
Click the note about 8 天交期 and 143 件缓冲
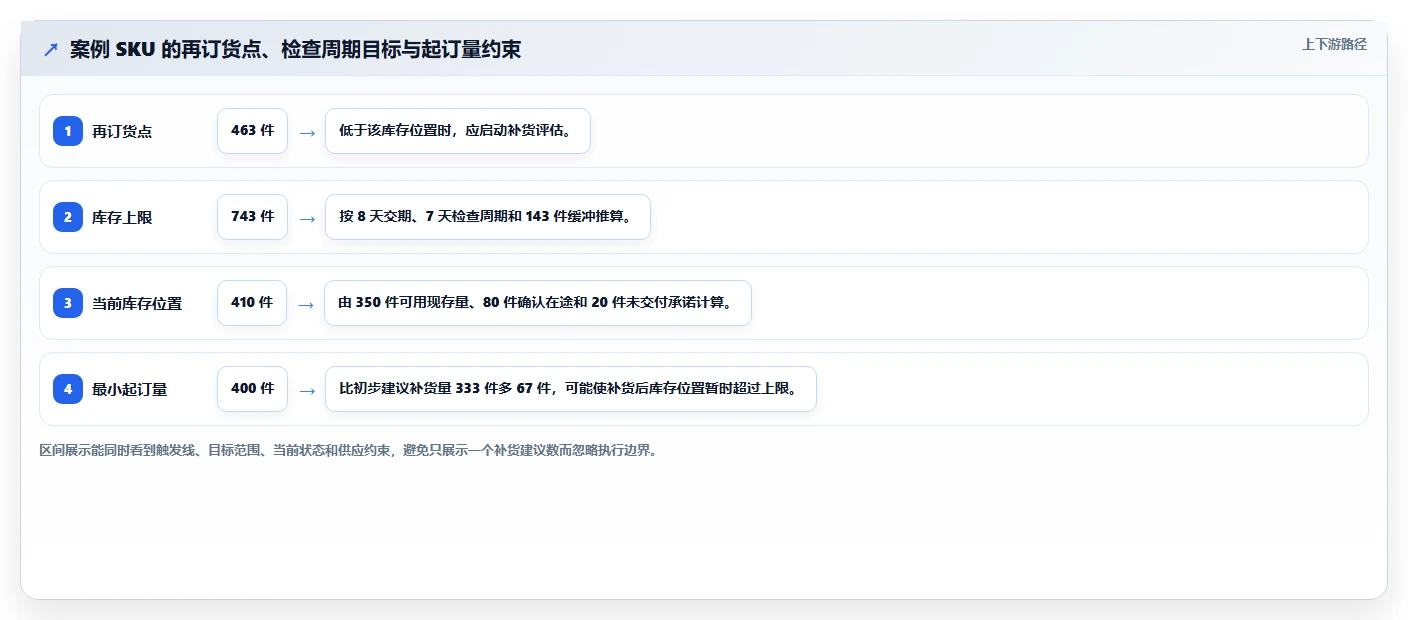click(488, 217)
